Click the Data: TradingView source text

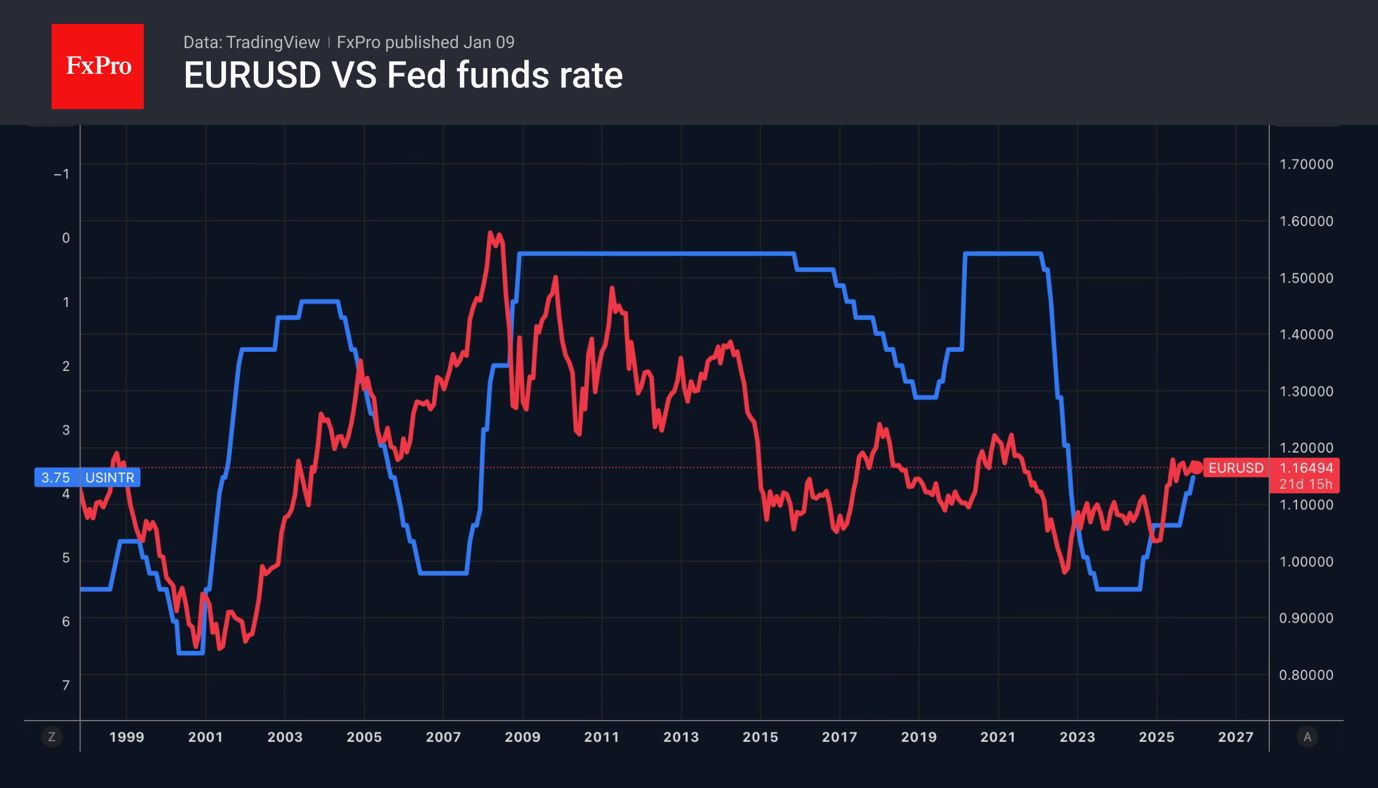pos(251,42)
